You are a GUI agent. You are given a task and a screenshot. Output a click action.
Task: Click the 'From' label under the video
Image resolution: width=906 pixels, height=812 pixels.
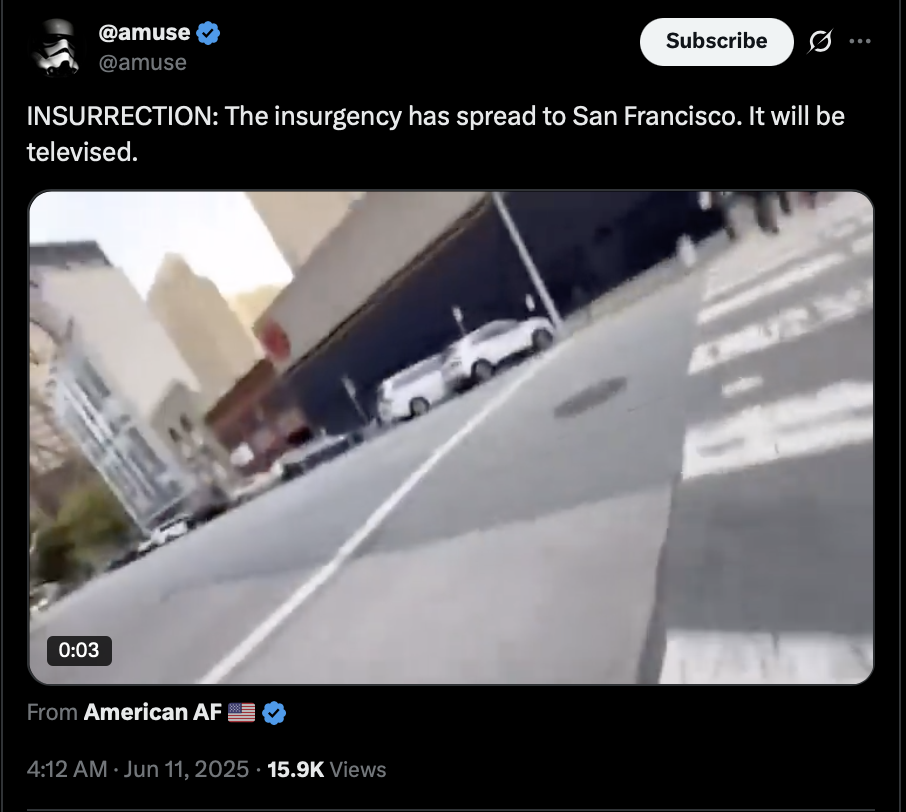[x=52, y=713]
